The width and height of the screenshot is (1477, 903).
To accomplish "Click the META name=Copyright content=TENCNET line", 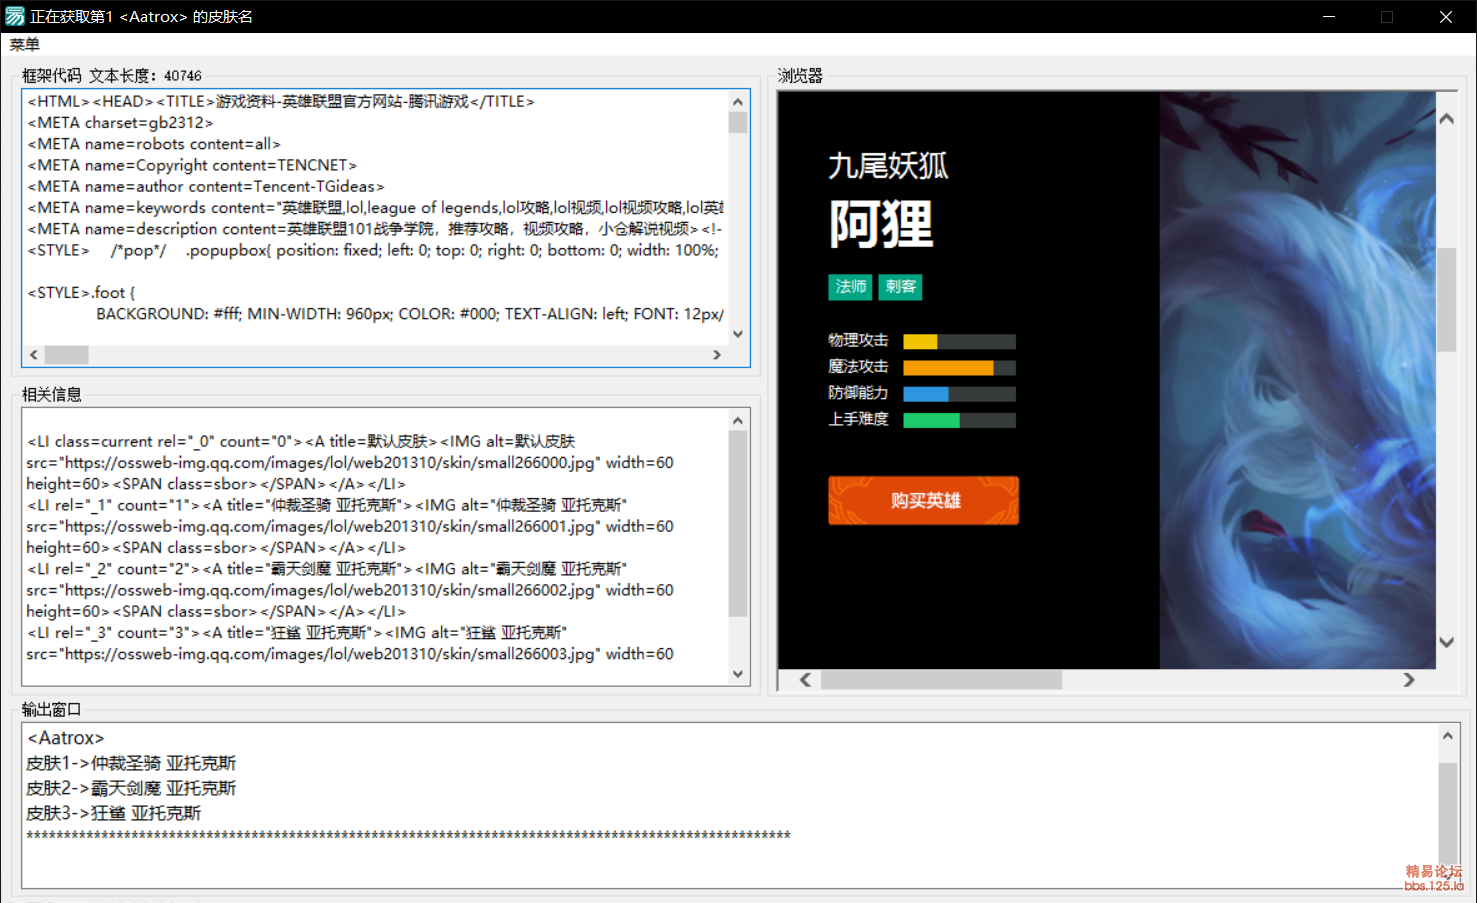I will pyautogui.click(x=192, y=165).
